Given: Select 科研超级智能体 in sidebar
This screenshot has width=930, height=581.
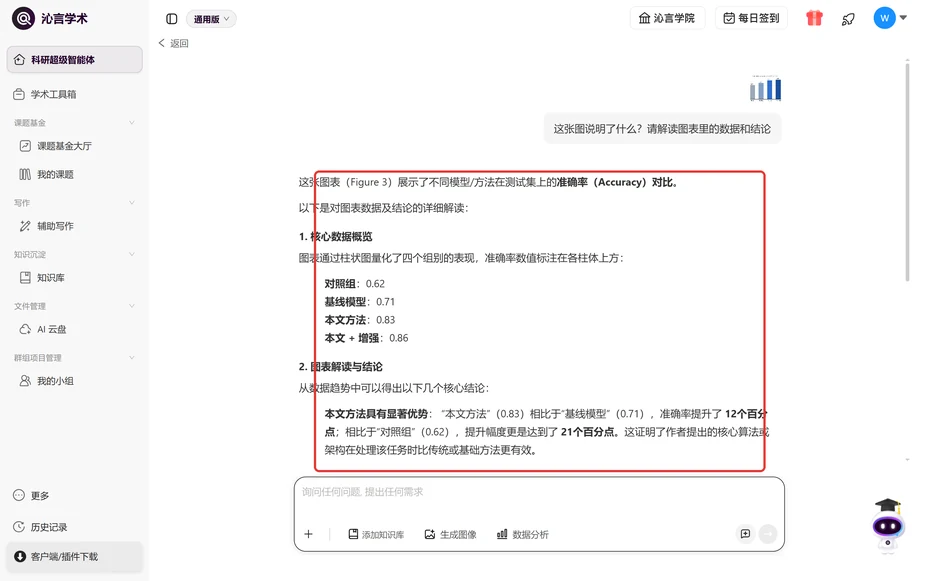Looking at the screenshot, I should pyautogui.click(x=75, y=59).
